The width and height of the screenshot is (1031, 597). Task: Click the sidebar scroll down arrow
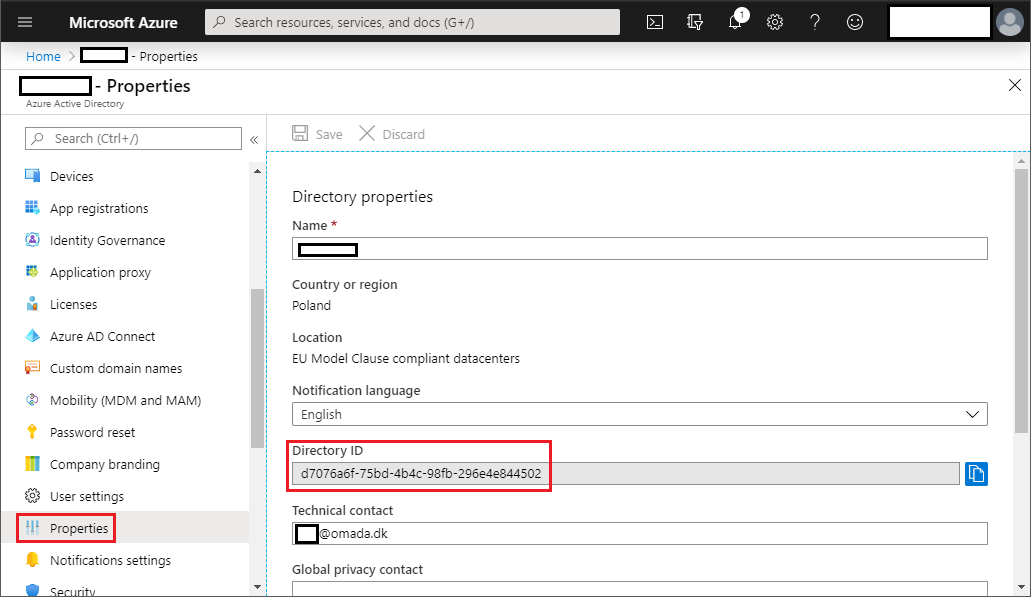point(257,586)
